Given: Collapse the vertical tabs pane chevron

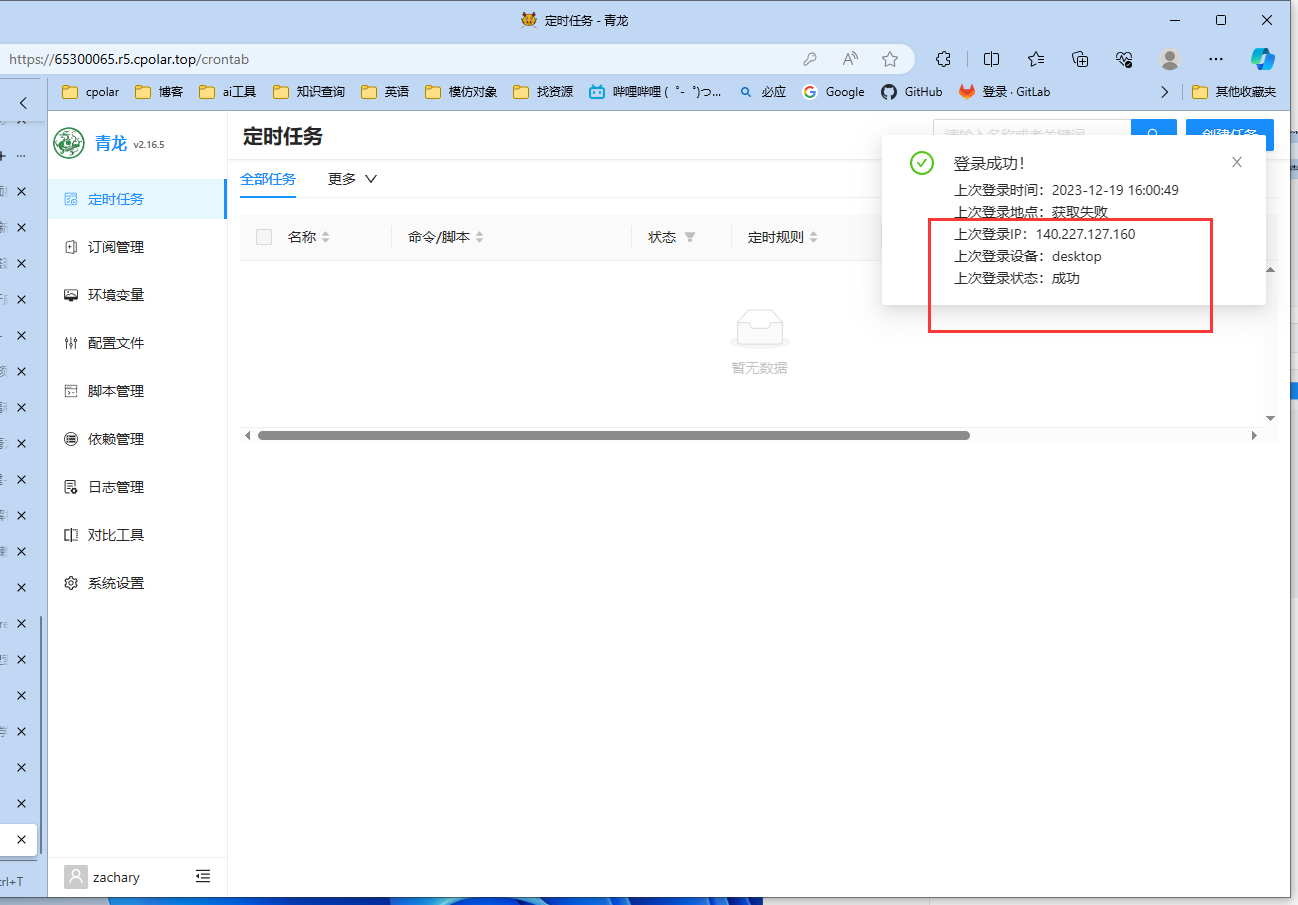Looking at the screenshot, I should (24, 103).
